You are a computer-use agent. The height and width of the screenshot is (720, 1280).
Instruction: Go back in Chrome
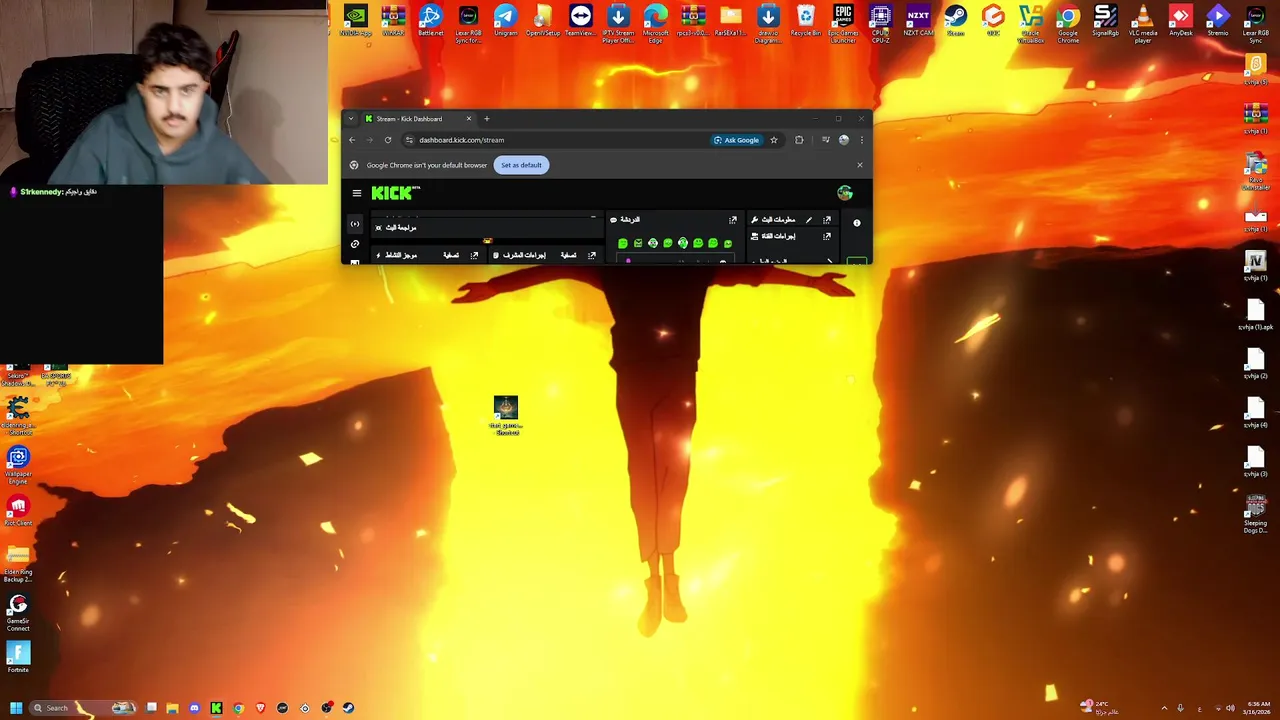[x=352, y=140]
